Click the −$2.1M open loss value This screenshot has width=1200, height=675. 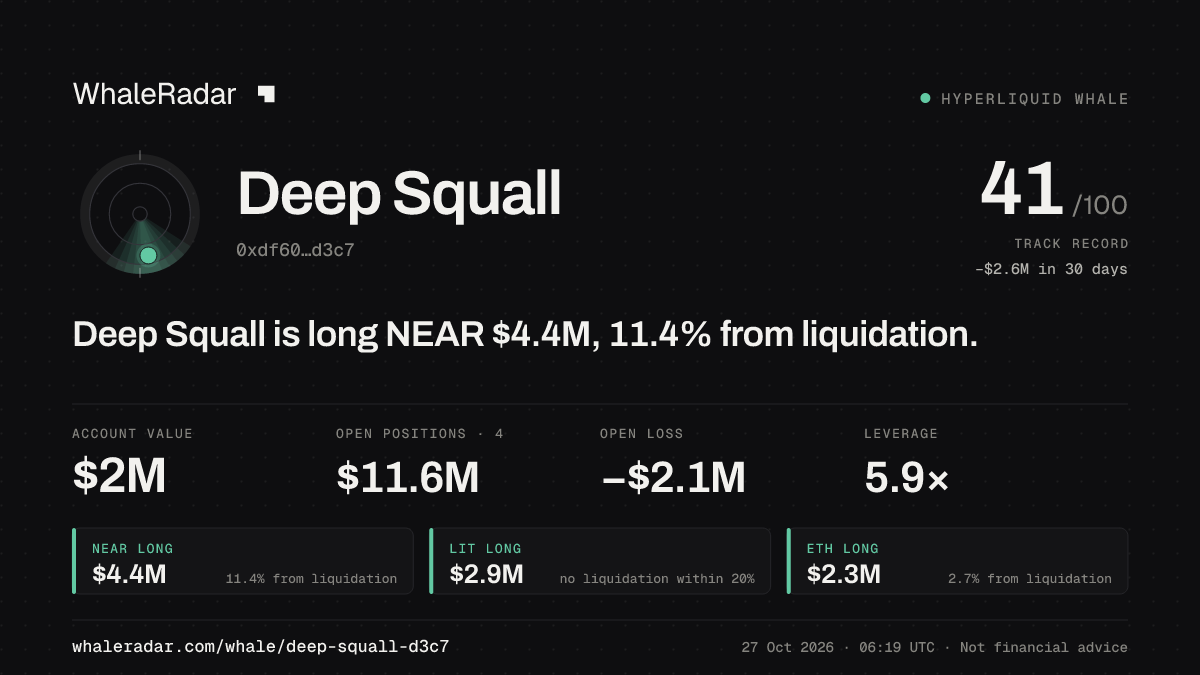pyautogui.click(x=673, y=477)
